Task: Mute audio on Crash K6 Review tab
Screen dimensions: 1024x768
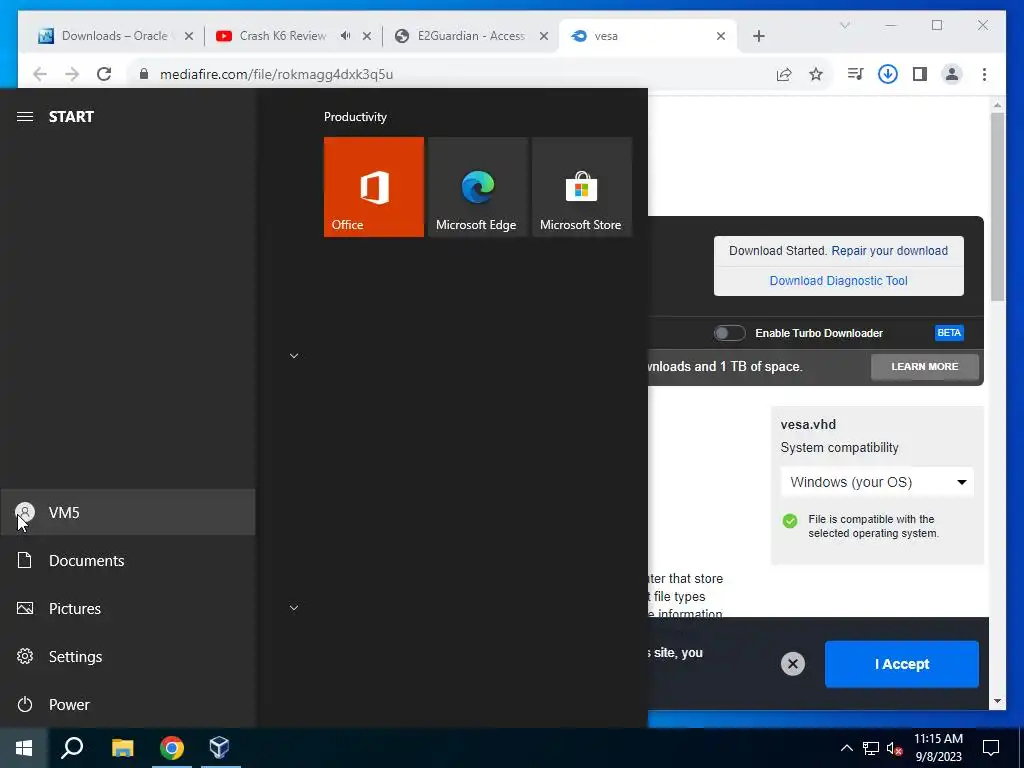Action: pos(345,36)
